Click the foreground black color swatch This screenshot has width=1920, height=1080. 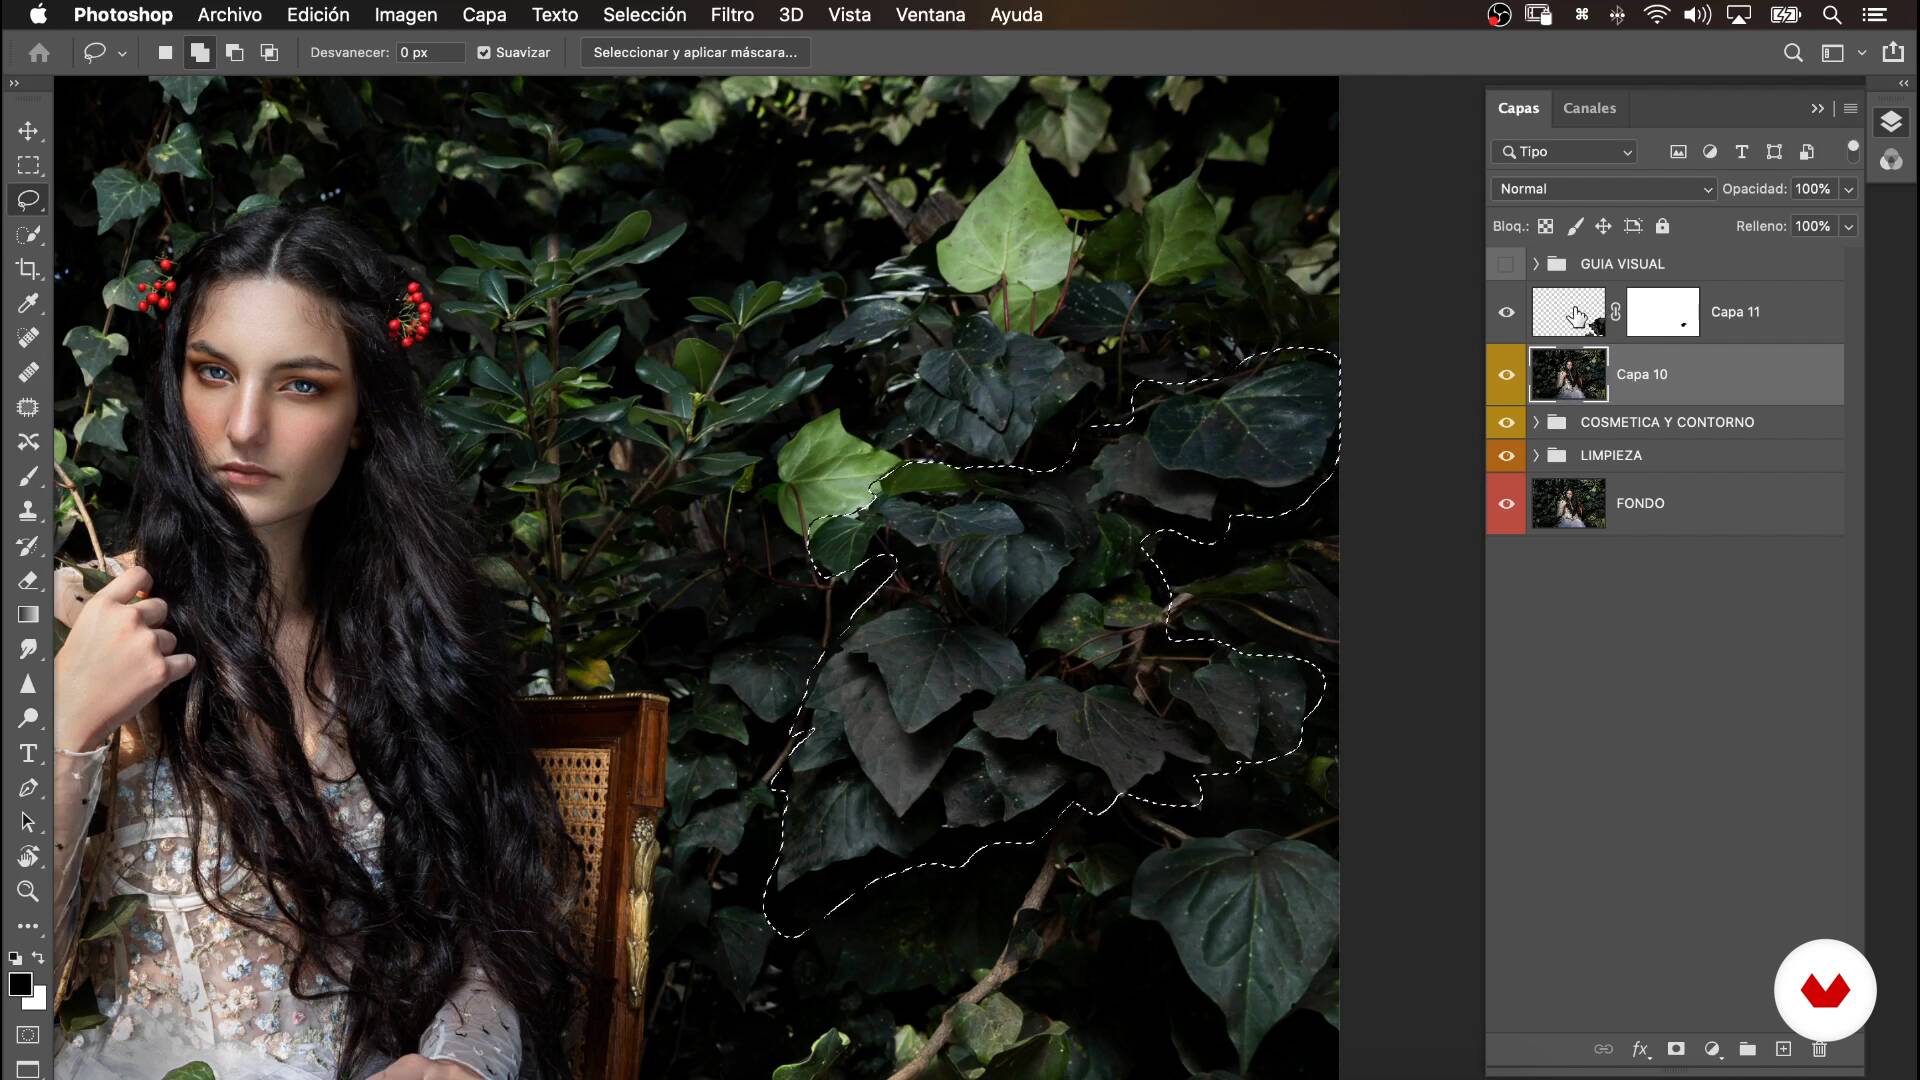pos(19,984)
